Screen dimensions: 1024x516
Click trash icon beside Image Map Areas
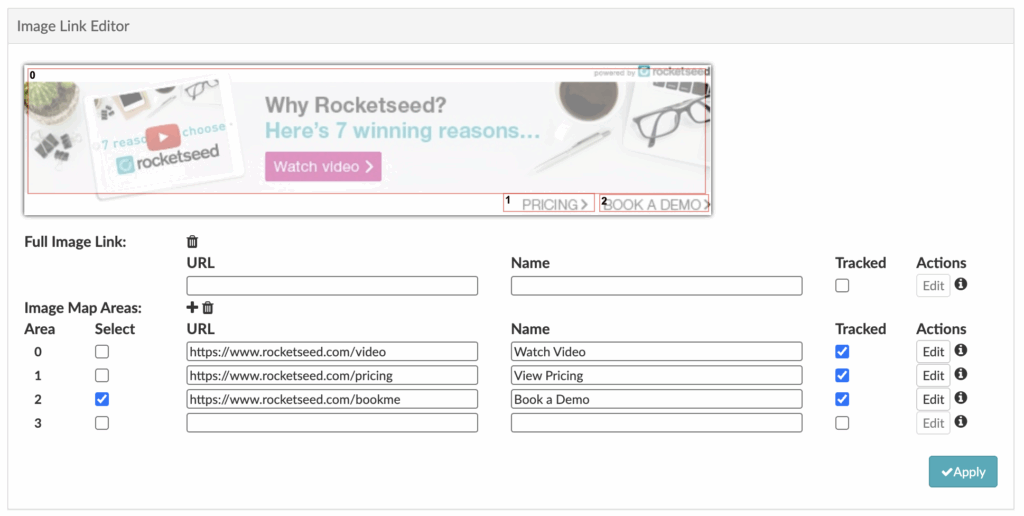[x=208, y=308]
